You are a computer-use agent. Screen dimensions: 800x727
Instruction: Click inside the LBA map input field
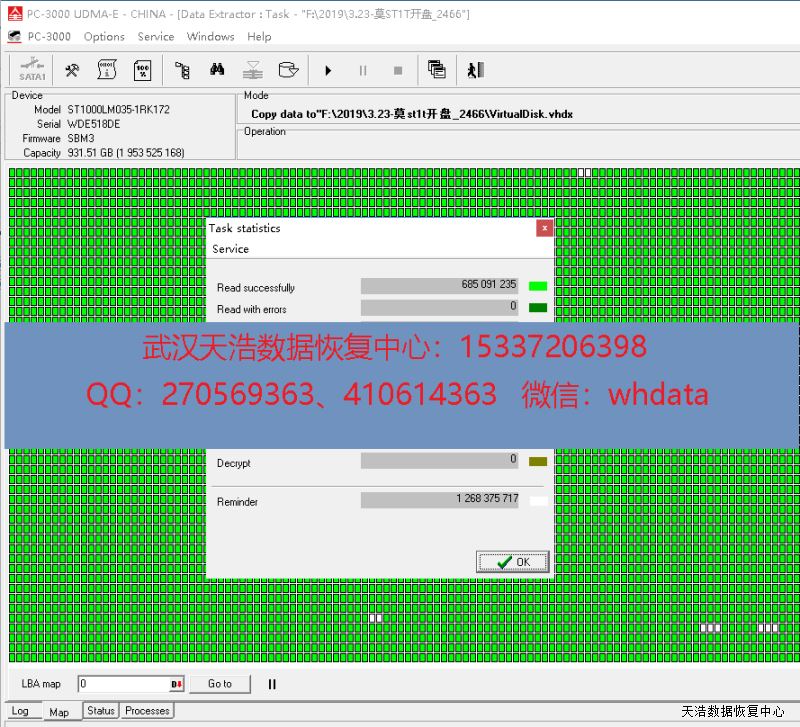pyautogui.click(x=122, y=685)
